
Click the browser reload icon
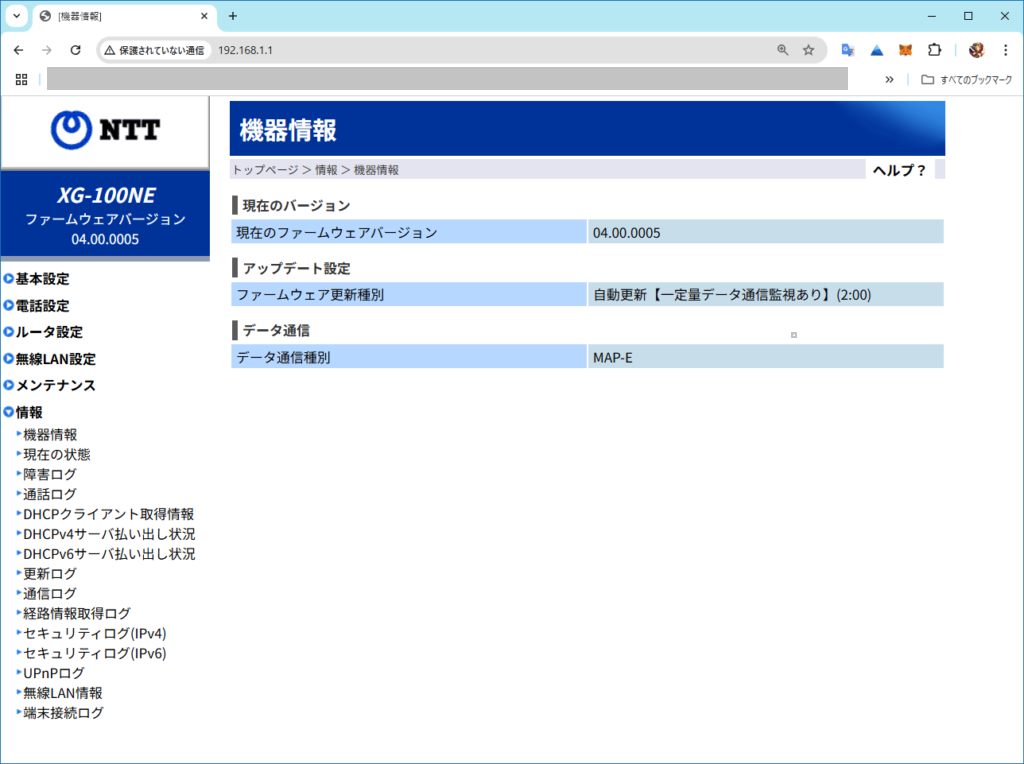75,50
